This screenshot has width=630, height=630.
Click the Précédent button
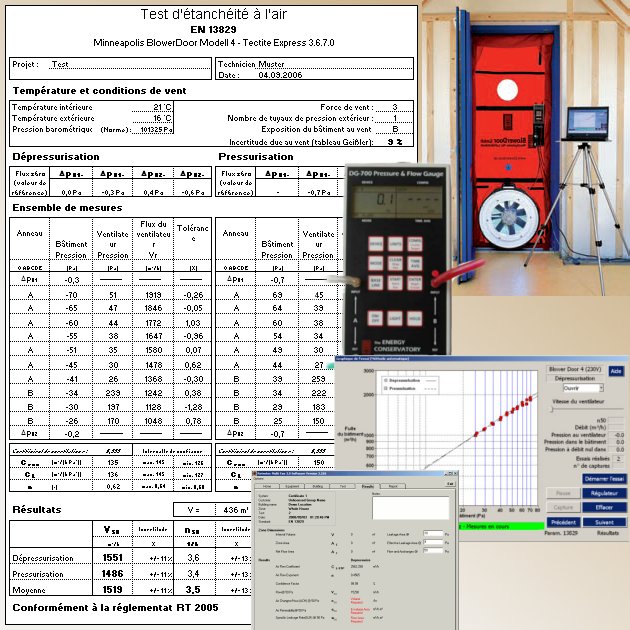(x=563, y=522)
